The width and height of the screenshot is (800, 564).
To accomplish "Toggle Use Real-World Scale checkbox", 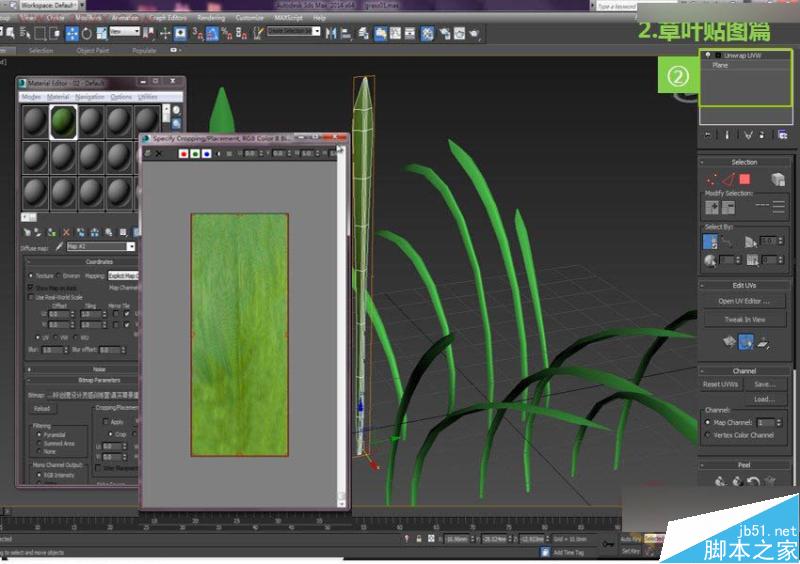I will pyautogui.click(x=31, y=297).
